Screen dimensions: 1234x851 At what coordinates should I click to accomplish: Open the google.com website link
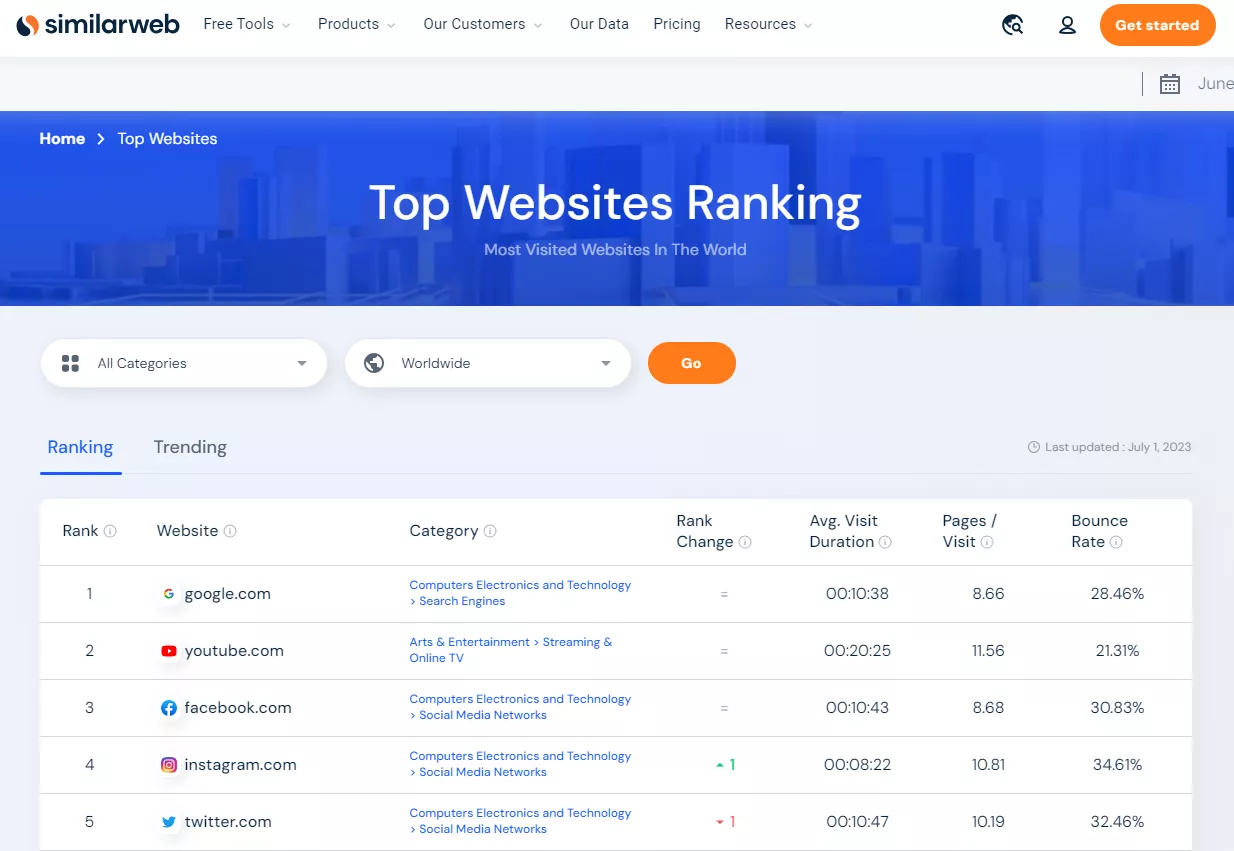227,594
